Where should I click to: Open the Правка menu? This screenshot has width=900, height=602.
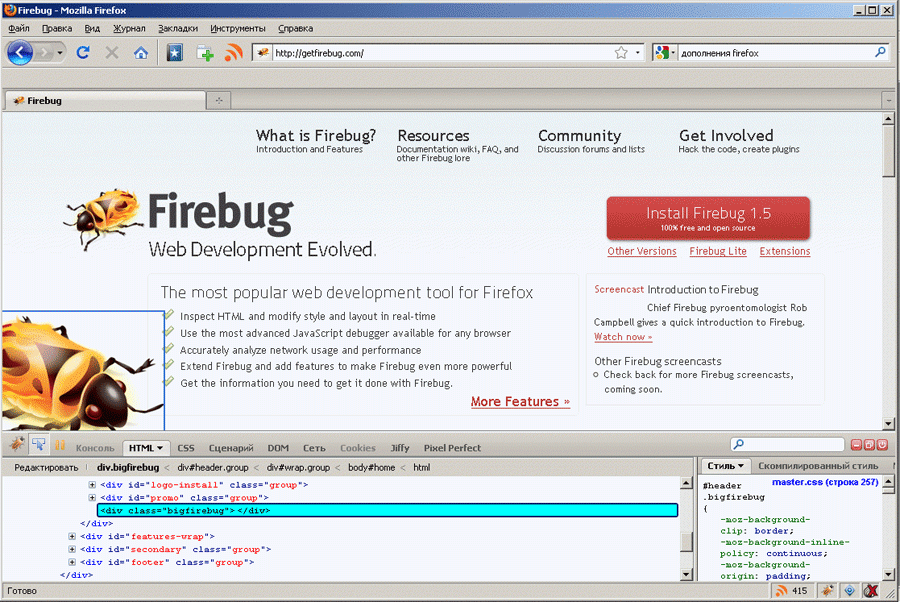57,28
